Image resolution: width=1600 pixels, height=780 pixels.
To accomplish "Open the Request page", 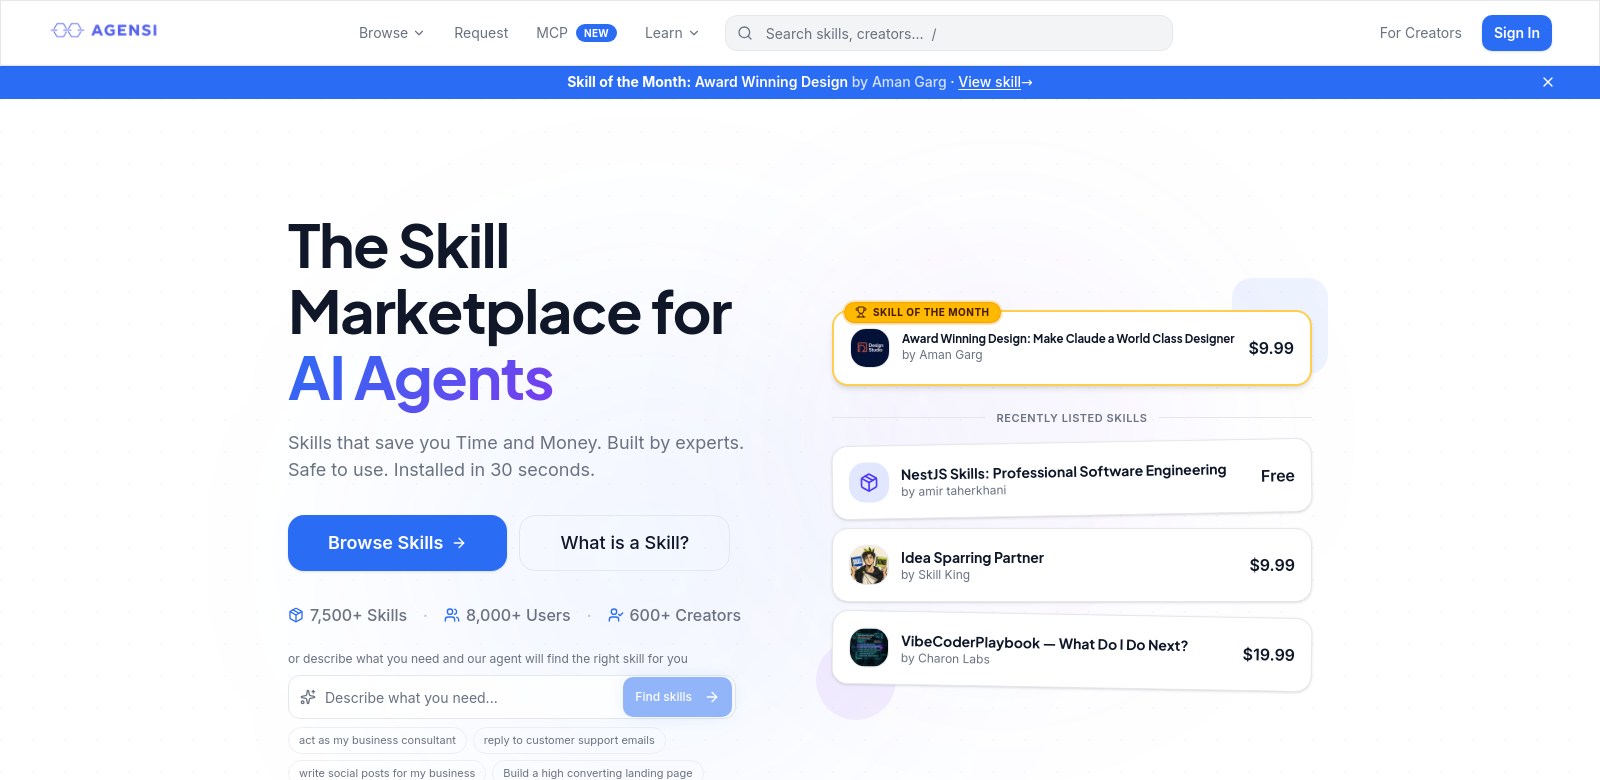I will (481, 33).
